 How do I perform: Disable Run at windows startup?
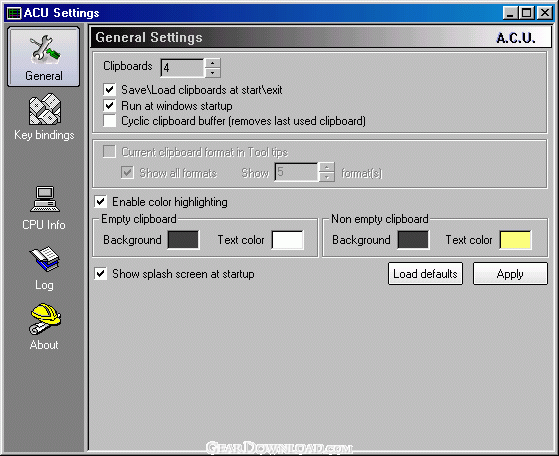pos(109,106)
